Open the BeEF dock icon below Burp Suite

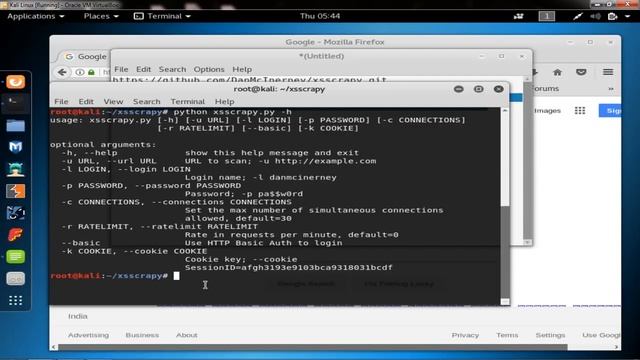[x=16, y=213]
